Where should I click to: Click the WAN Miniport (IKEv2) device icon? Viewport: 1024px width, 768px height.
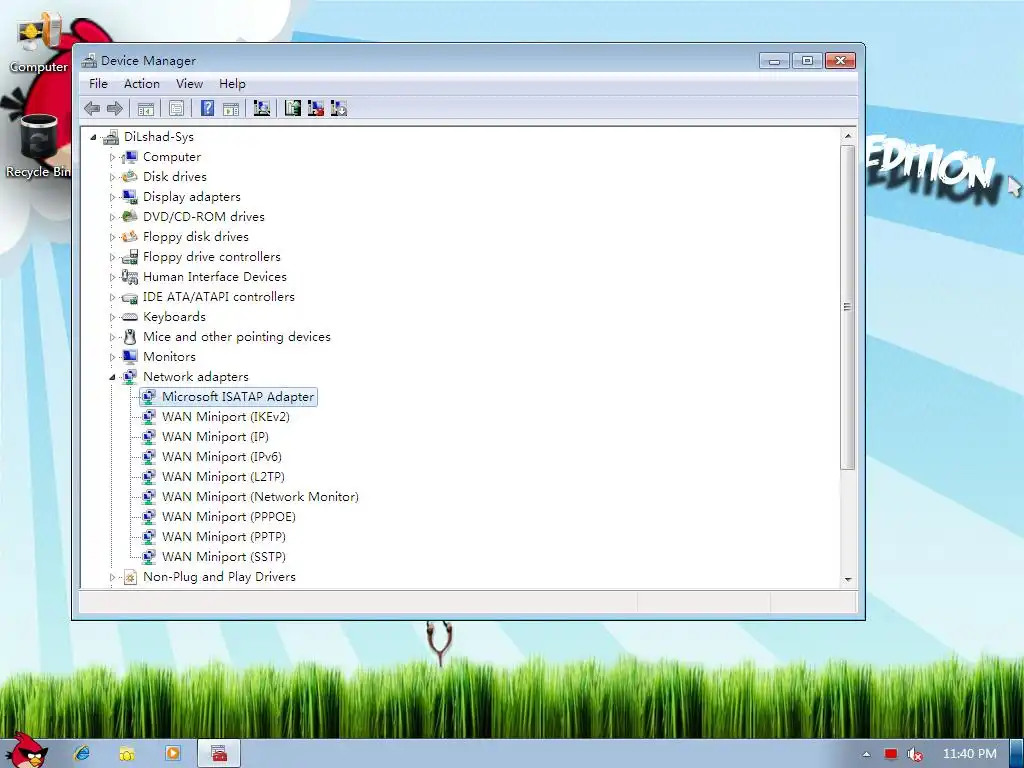point(149,417)
